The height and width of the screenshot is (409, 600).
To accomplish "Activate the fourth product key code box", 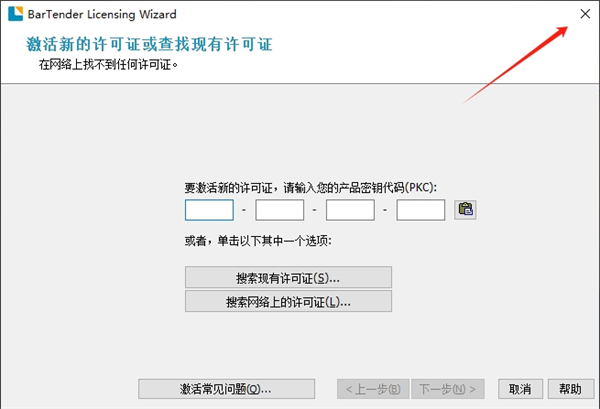I will 421,210.
